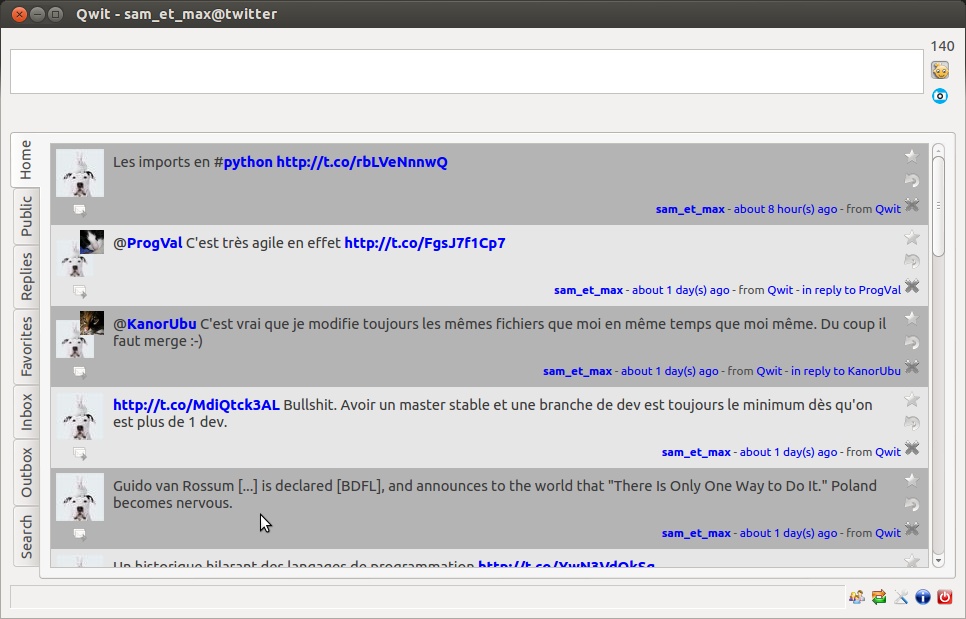Open the emoticon picker icon beside message box

pos(940,70)
